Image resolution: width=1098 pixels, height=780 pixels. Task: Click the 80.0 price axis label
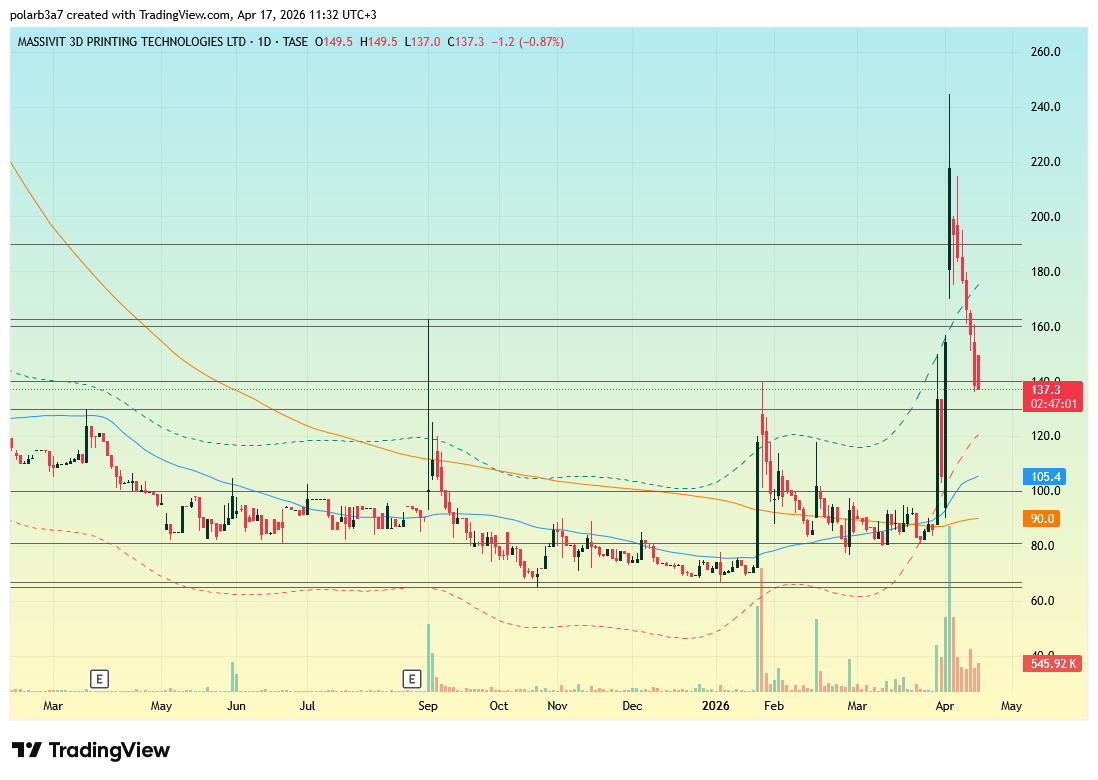(x=1043, y=546)
